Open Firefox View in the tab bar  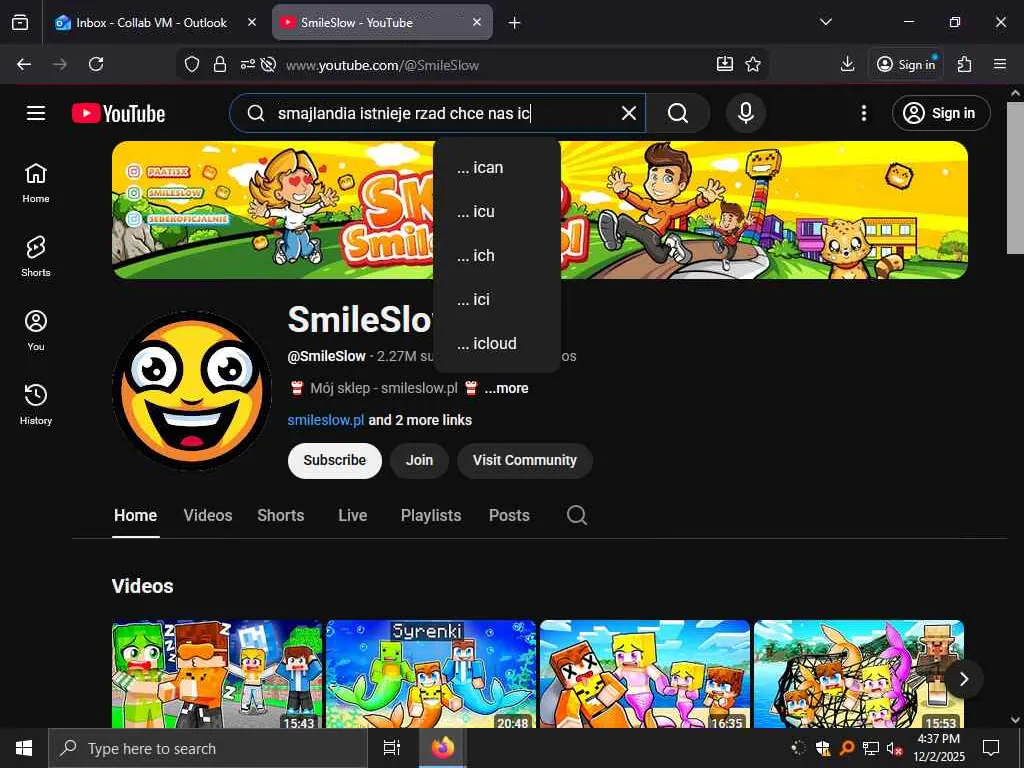pos(20,22)
